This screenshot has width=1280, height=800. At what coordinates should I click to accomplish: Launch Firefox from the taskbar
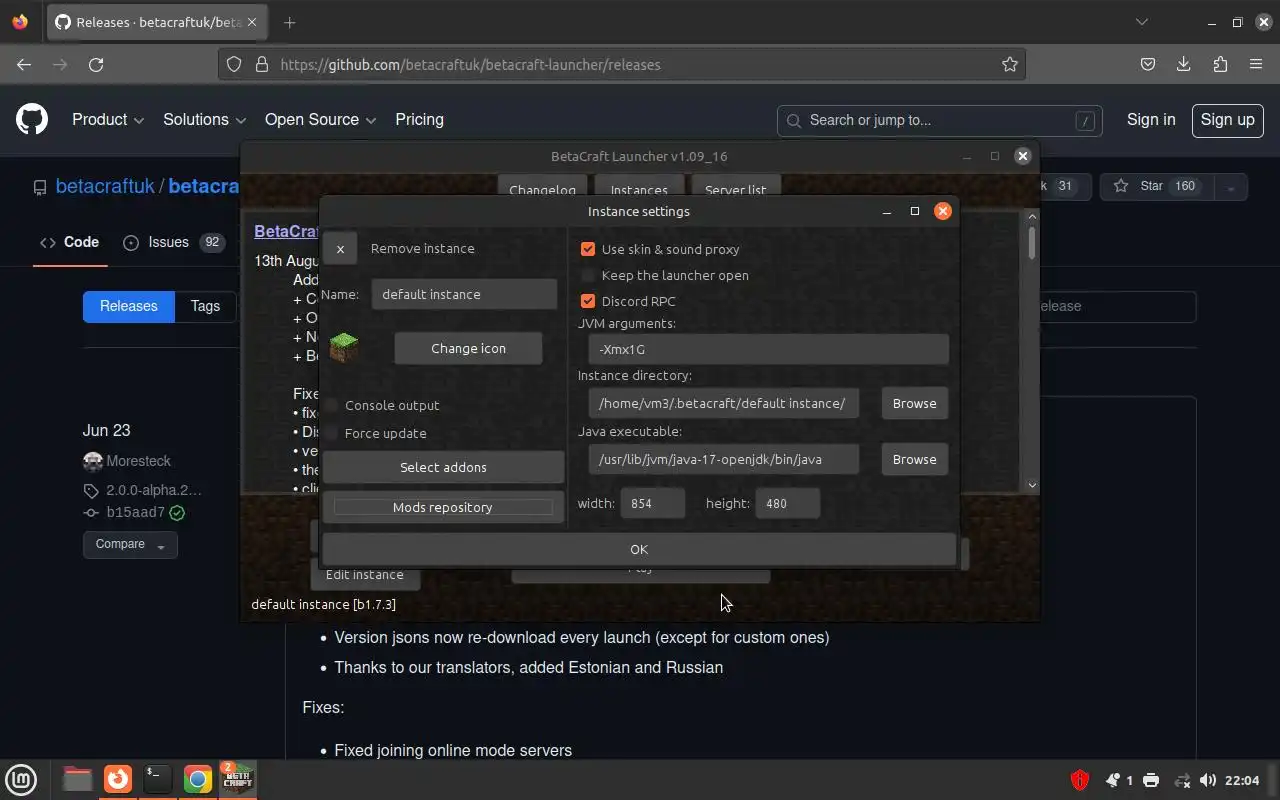(x=118, y=779)
